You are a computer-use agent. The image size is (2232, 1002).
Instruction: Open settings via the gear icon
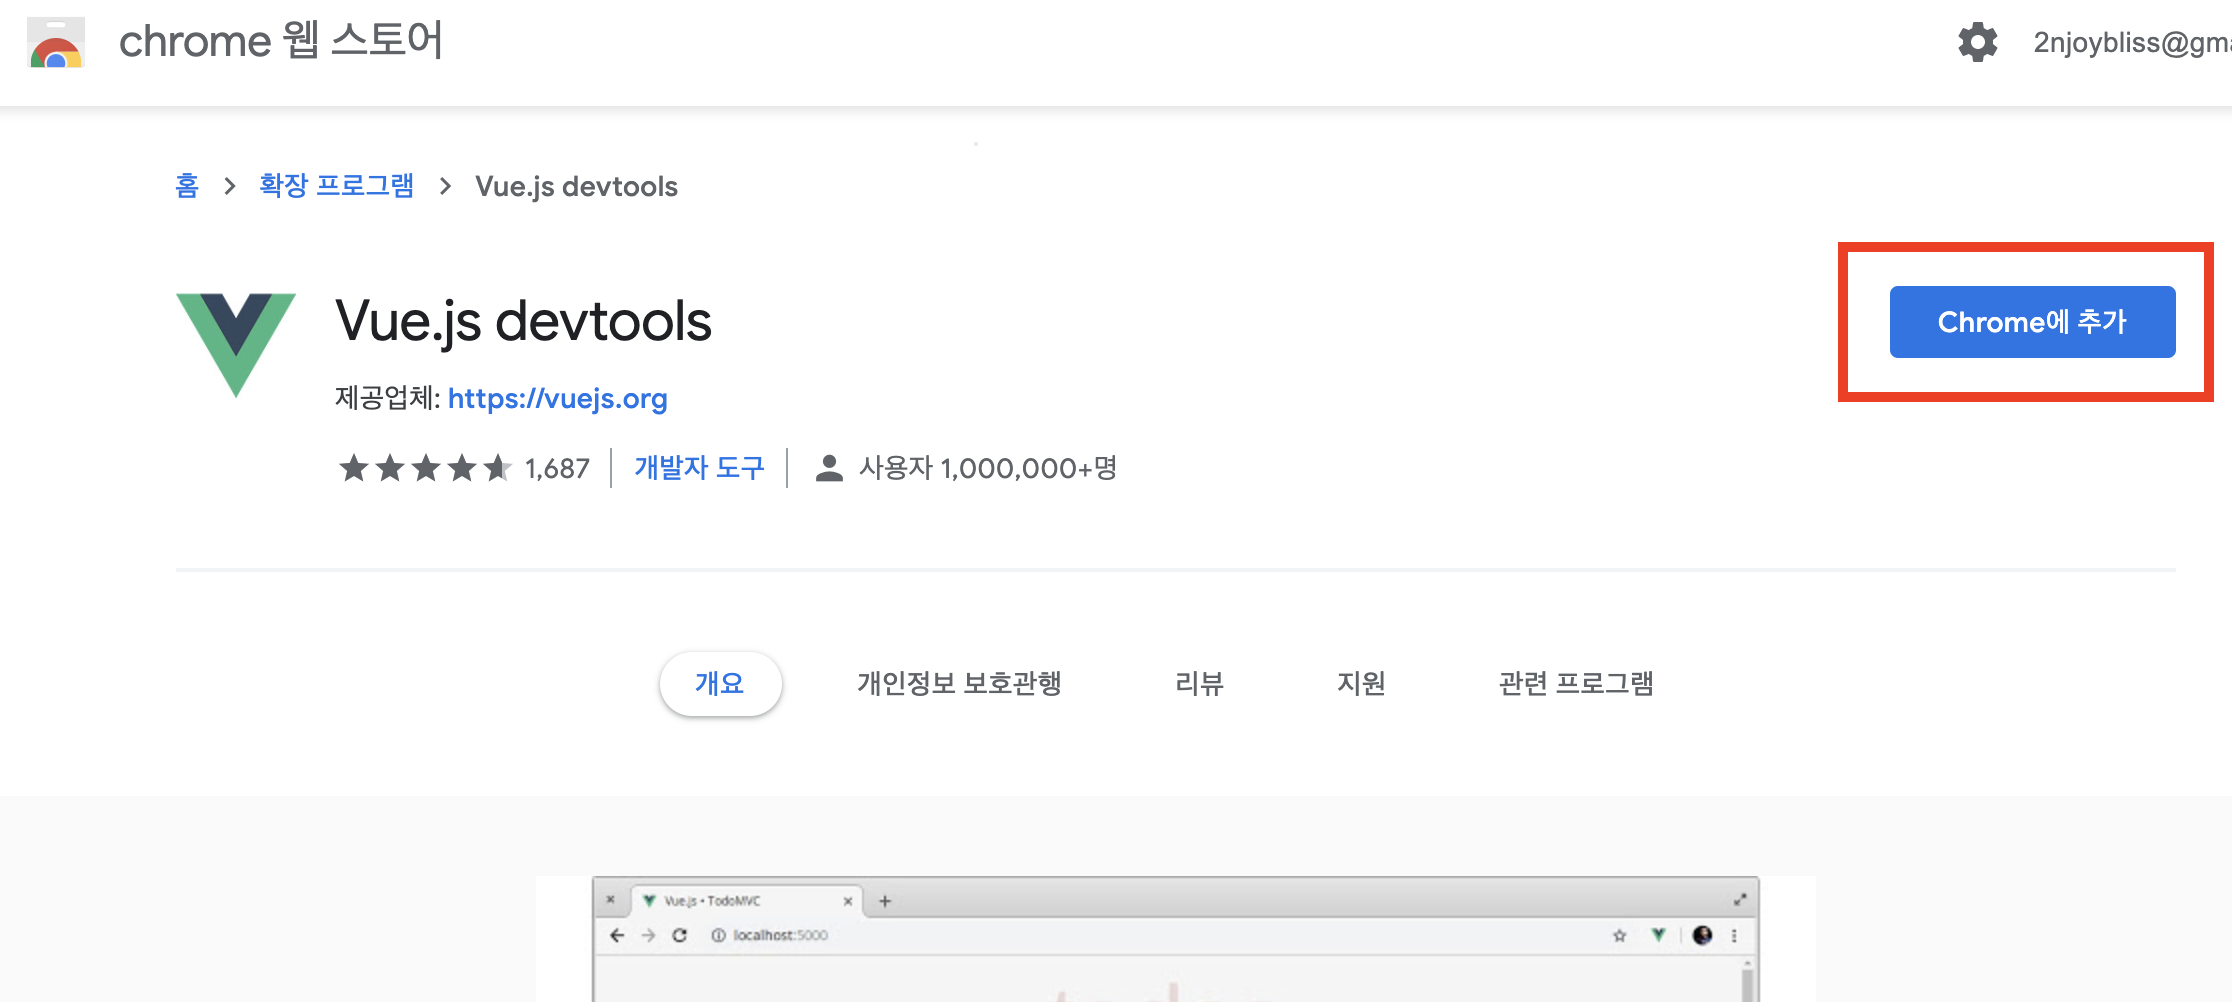[x=1977, y=42]
